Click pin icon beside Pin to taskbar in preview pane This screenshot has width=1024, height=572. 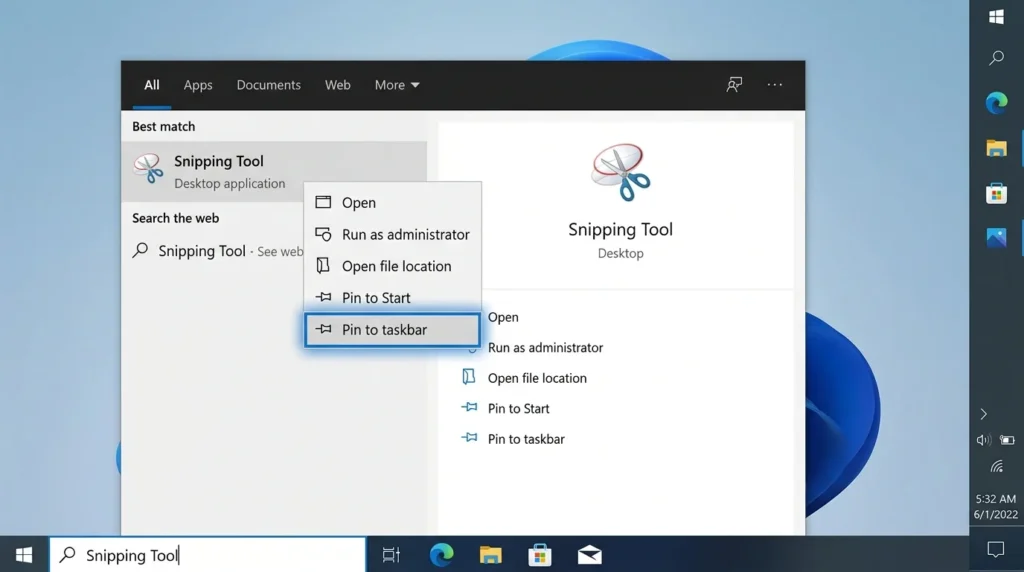coord(469,438)
